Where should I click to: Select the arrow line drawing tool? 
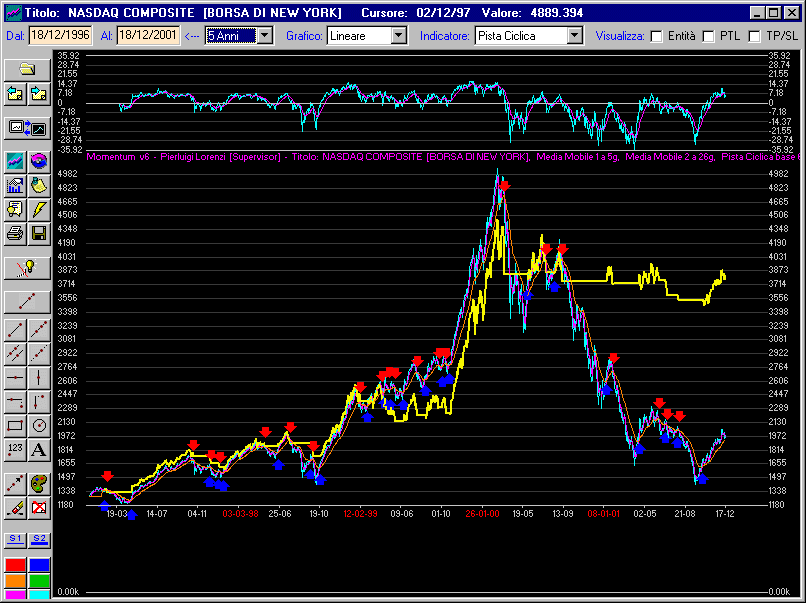pos(15,484)
